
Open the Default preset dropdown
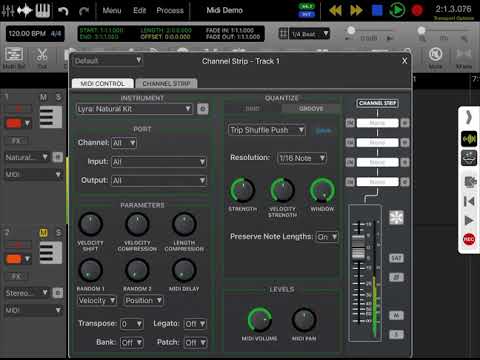point(107,61)
